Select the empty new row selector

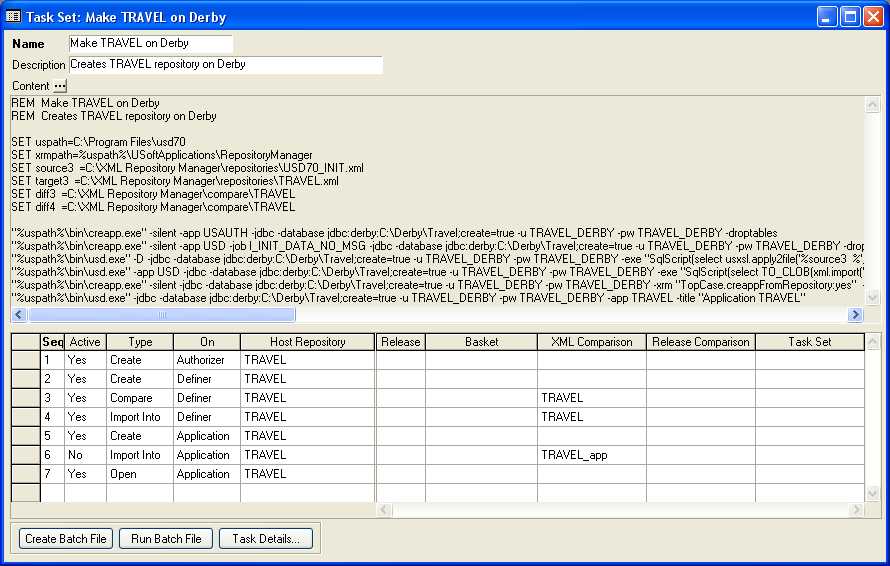tap(26, 492)
